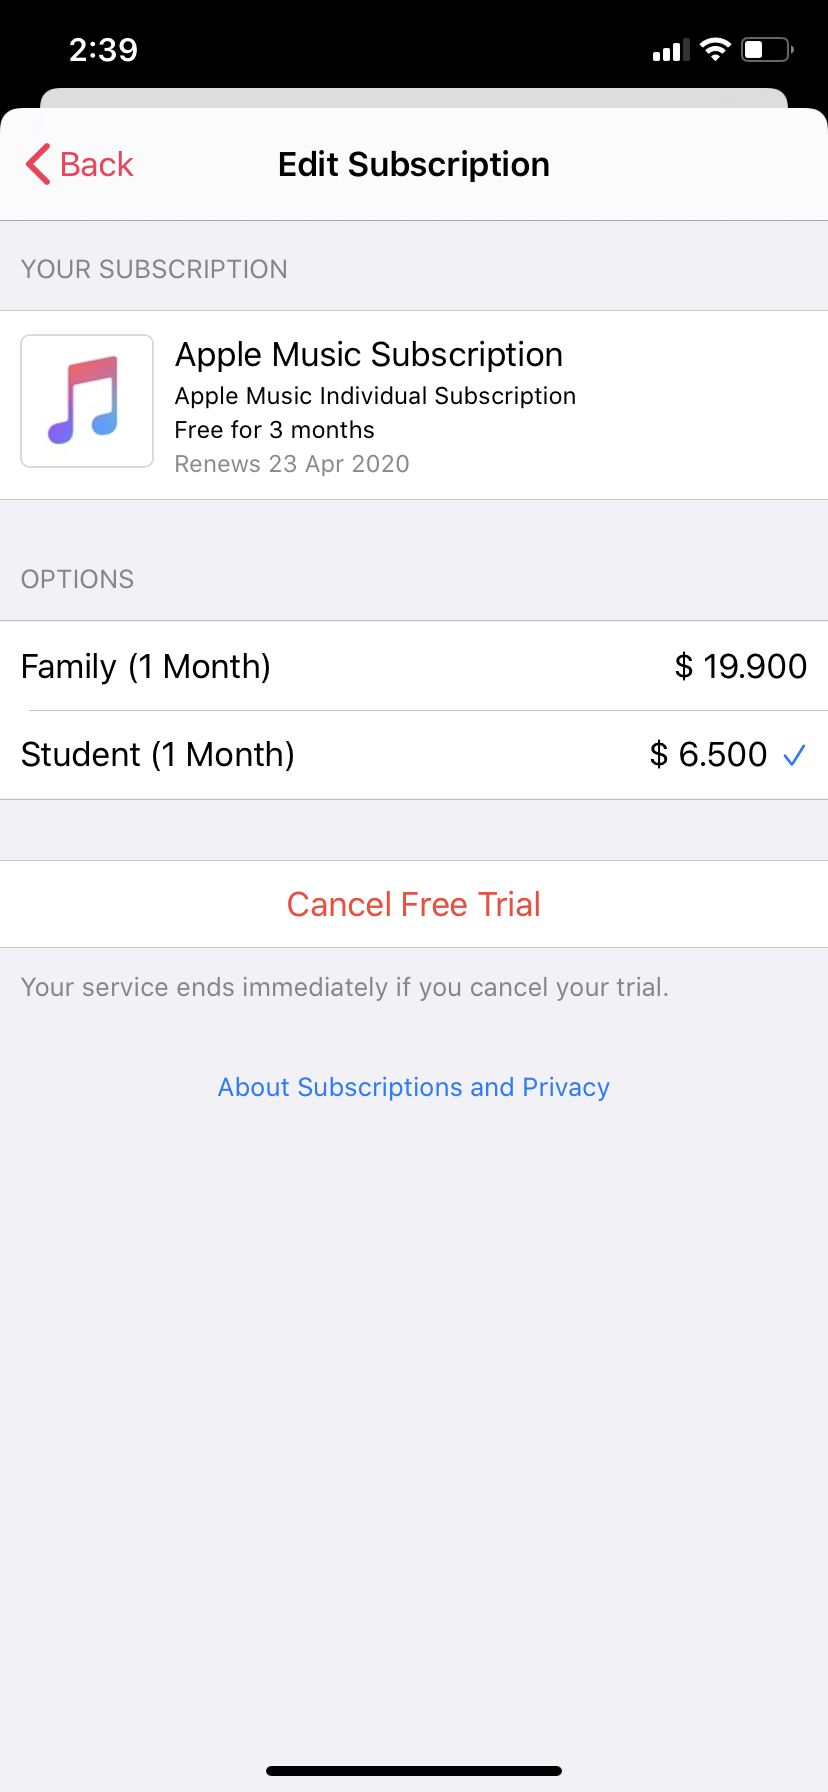Tap the Free for 3 months text
Screen dimensions: 828x1792
(274, 430)
